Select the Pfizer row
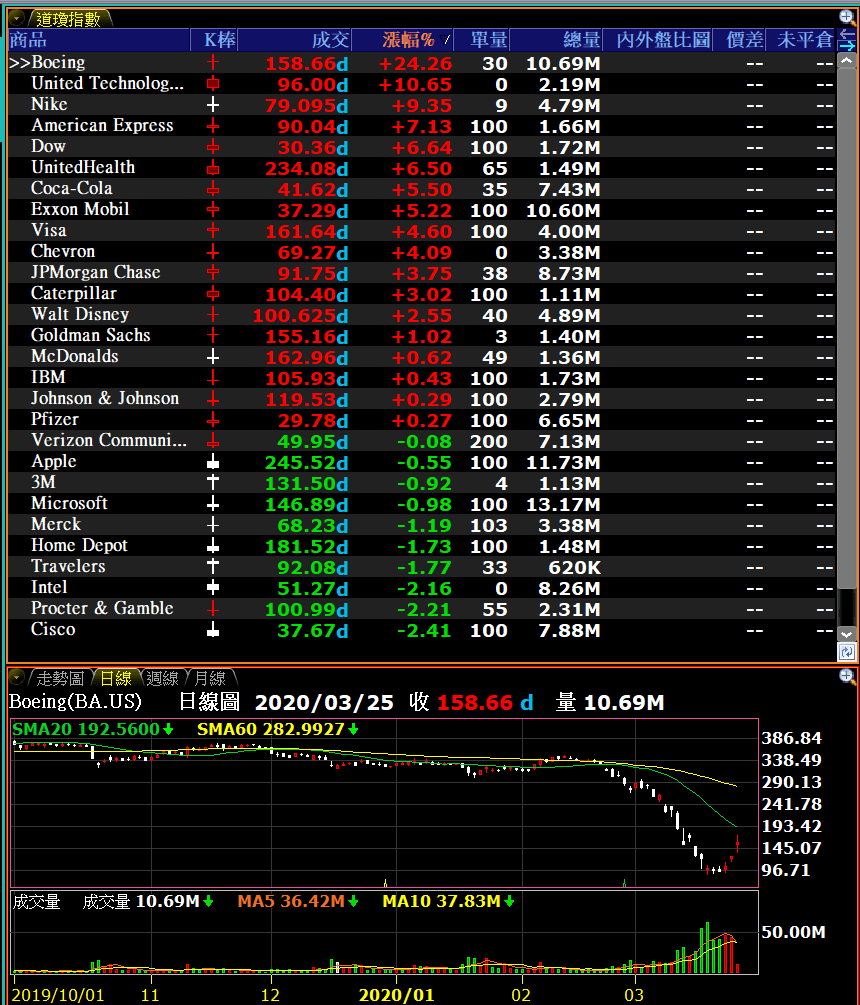The height and width of the screenshot is (1005, 860). pyautogui.click(x=422, y=420)
